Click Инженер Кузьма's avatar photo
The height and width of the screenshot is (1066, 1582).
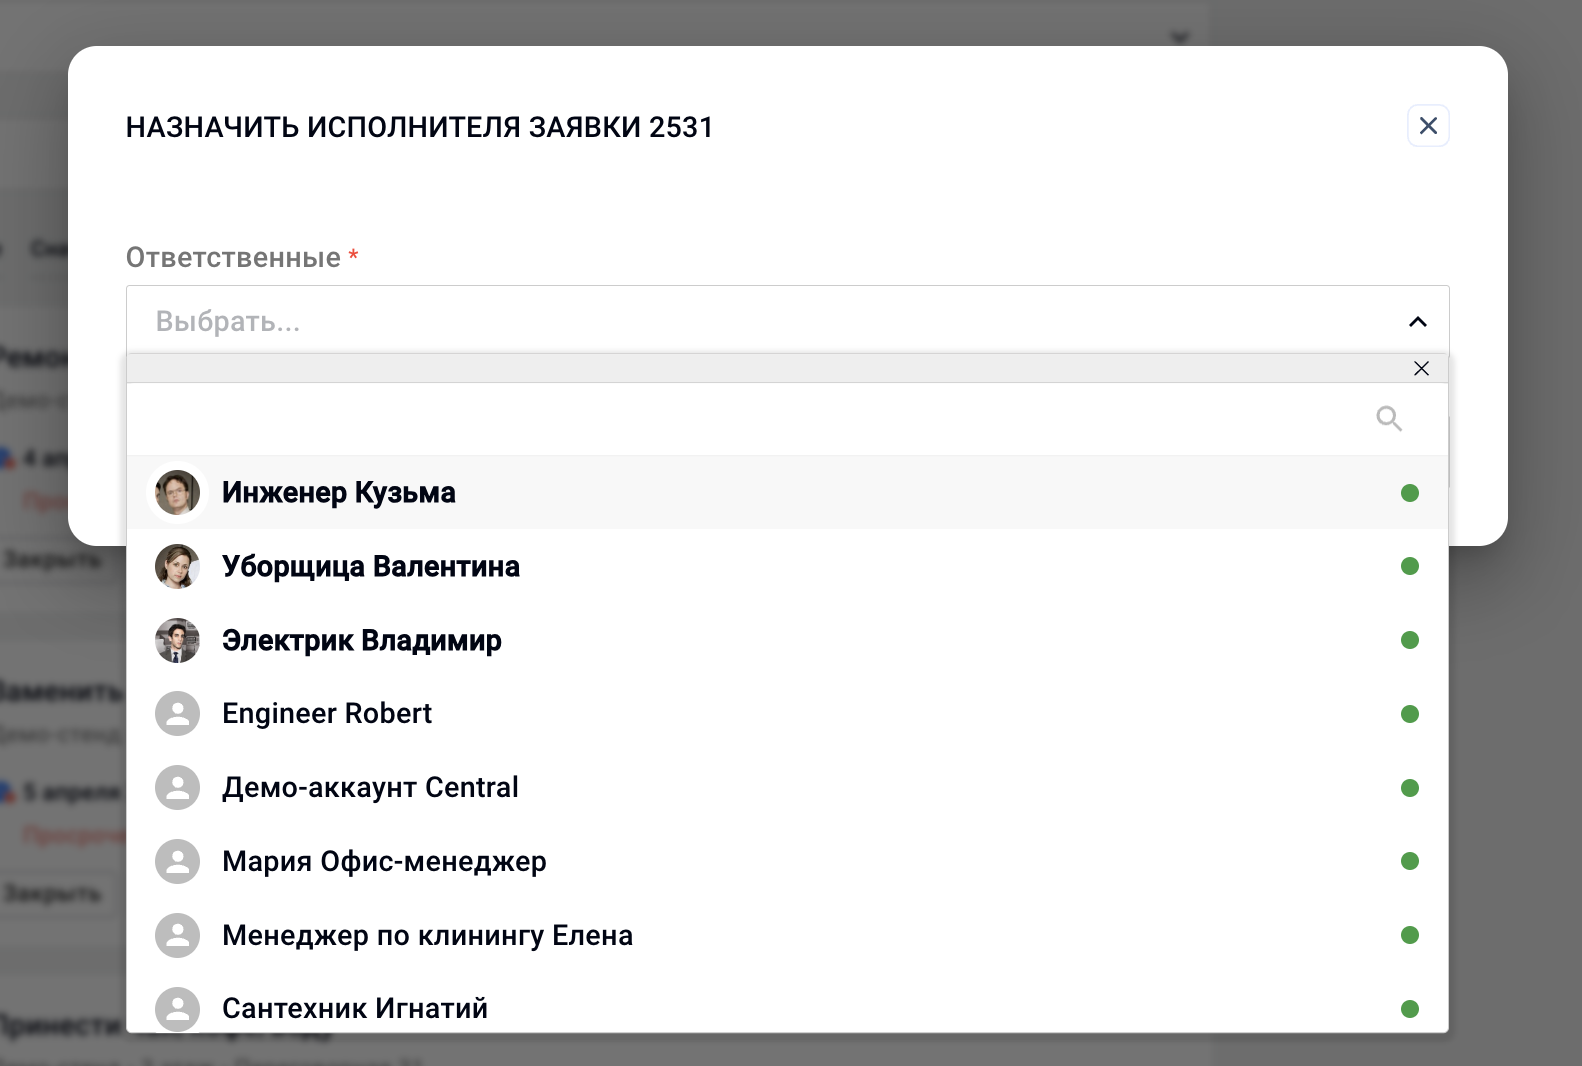177,493
